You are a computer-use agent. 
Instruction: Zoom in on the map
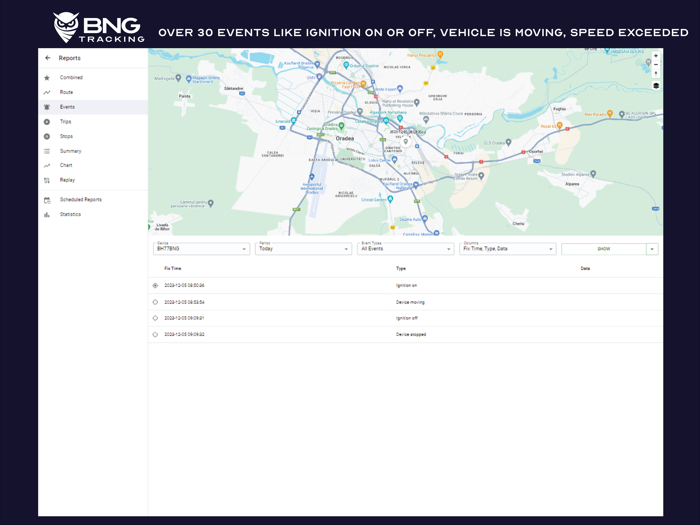click(x=656, y=56)
